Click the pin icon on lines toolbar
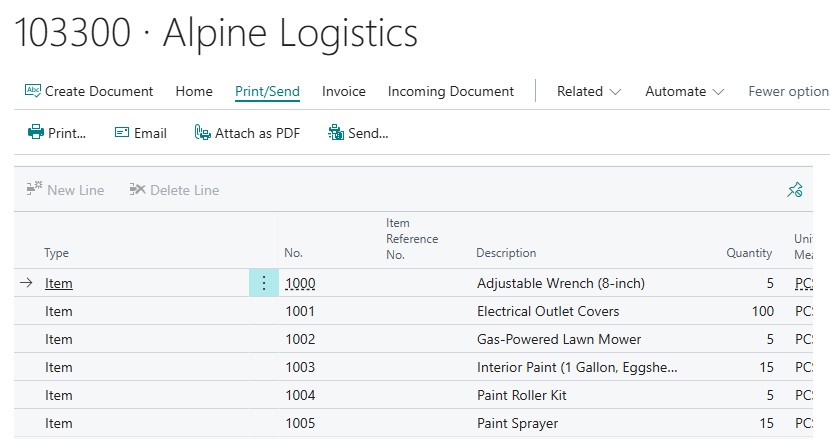Image resolution: width=830 pixels, height=439 pixels. point(795,190)
